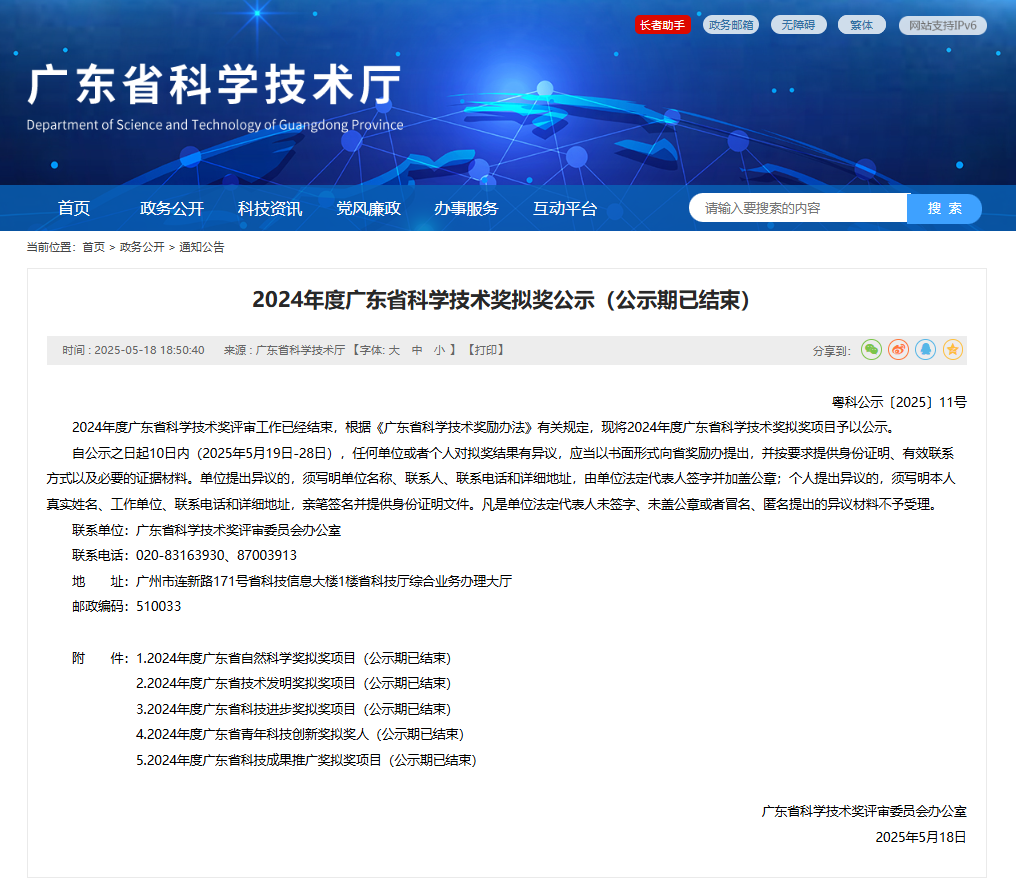Click the 打印 print link
1016x892 pixels.
[x=485, y=350]
